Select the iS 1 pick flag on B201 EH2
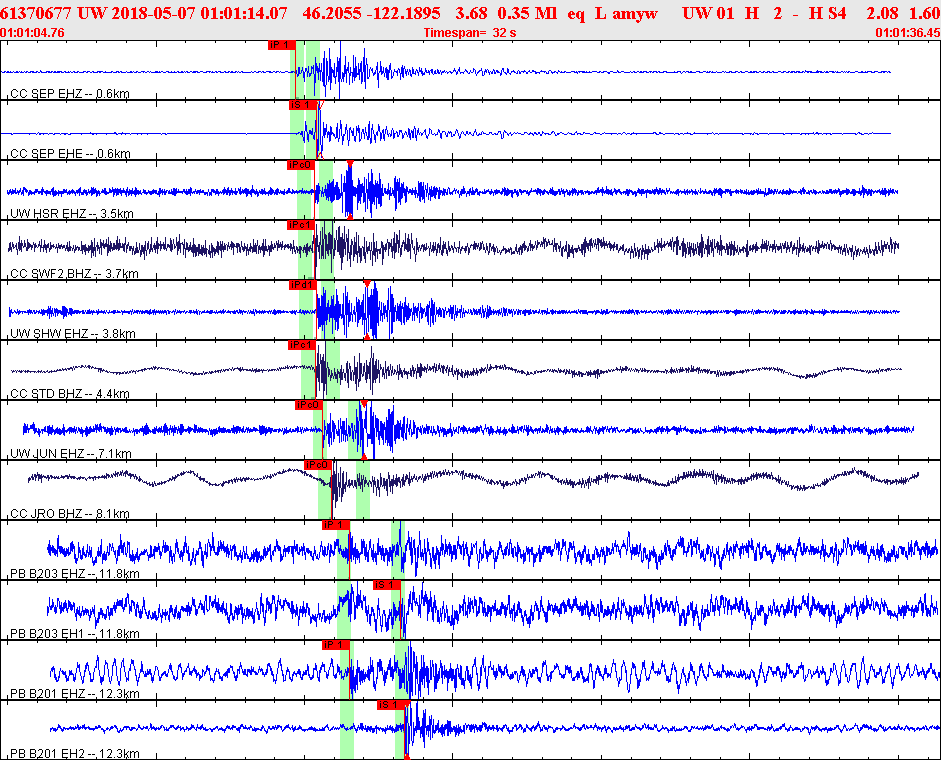 click(391, 705)
